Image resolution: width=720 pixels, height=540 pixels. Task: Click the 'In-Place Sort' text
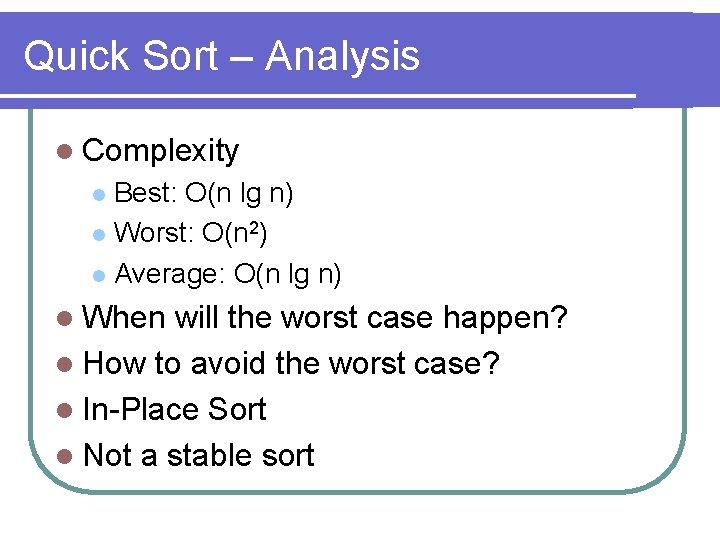pos(175,410)
